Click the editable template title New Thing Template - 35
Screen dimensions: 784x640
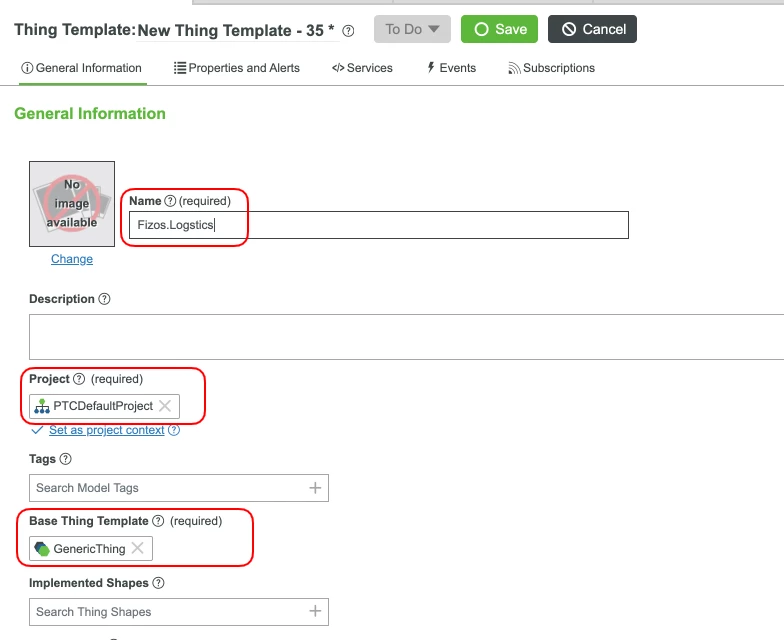[238, 30]
